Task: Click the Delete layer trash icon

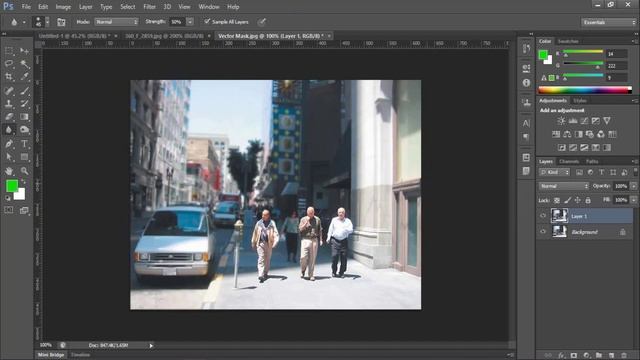Action: click(x=624, y=356)
